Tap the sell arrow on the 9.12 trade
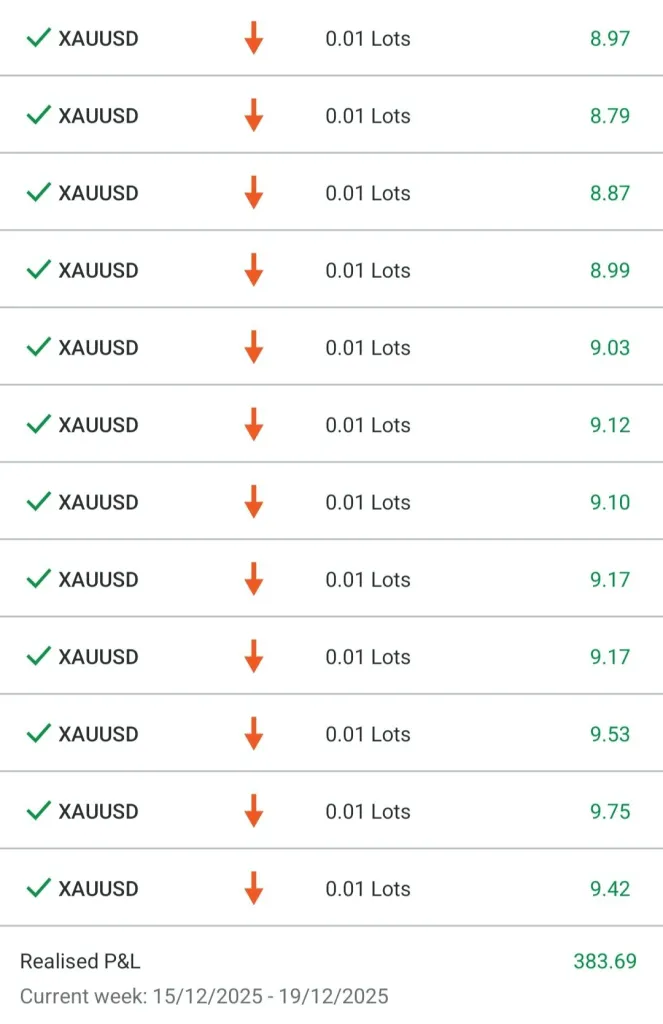Viewport: 663px width, 1024px height. (x=254, y=425)
